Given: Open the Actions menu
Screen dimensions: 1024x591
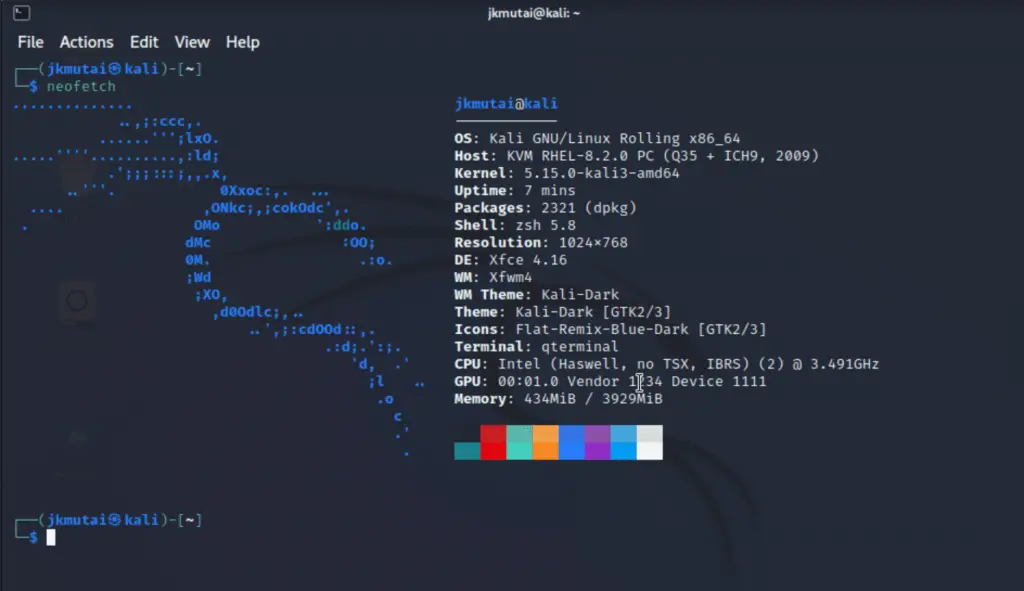Looking at the screenshot, I should pos(86,42).
